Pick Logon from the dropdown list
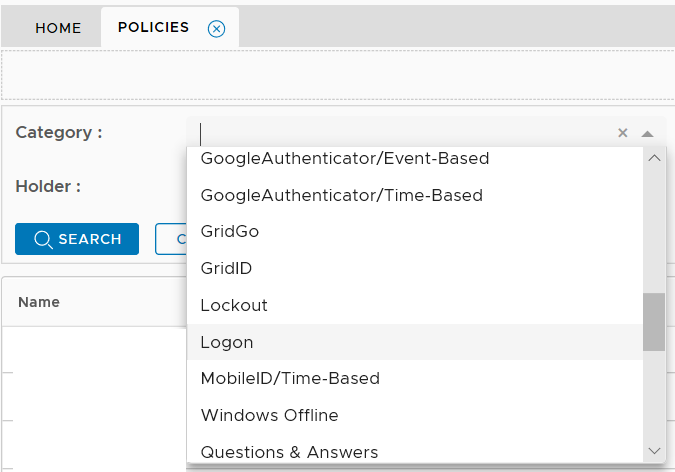 (227, 342)
